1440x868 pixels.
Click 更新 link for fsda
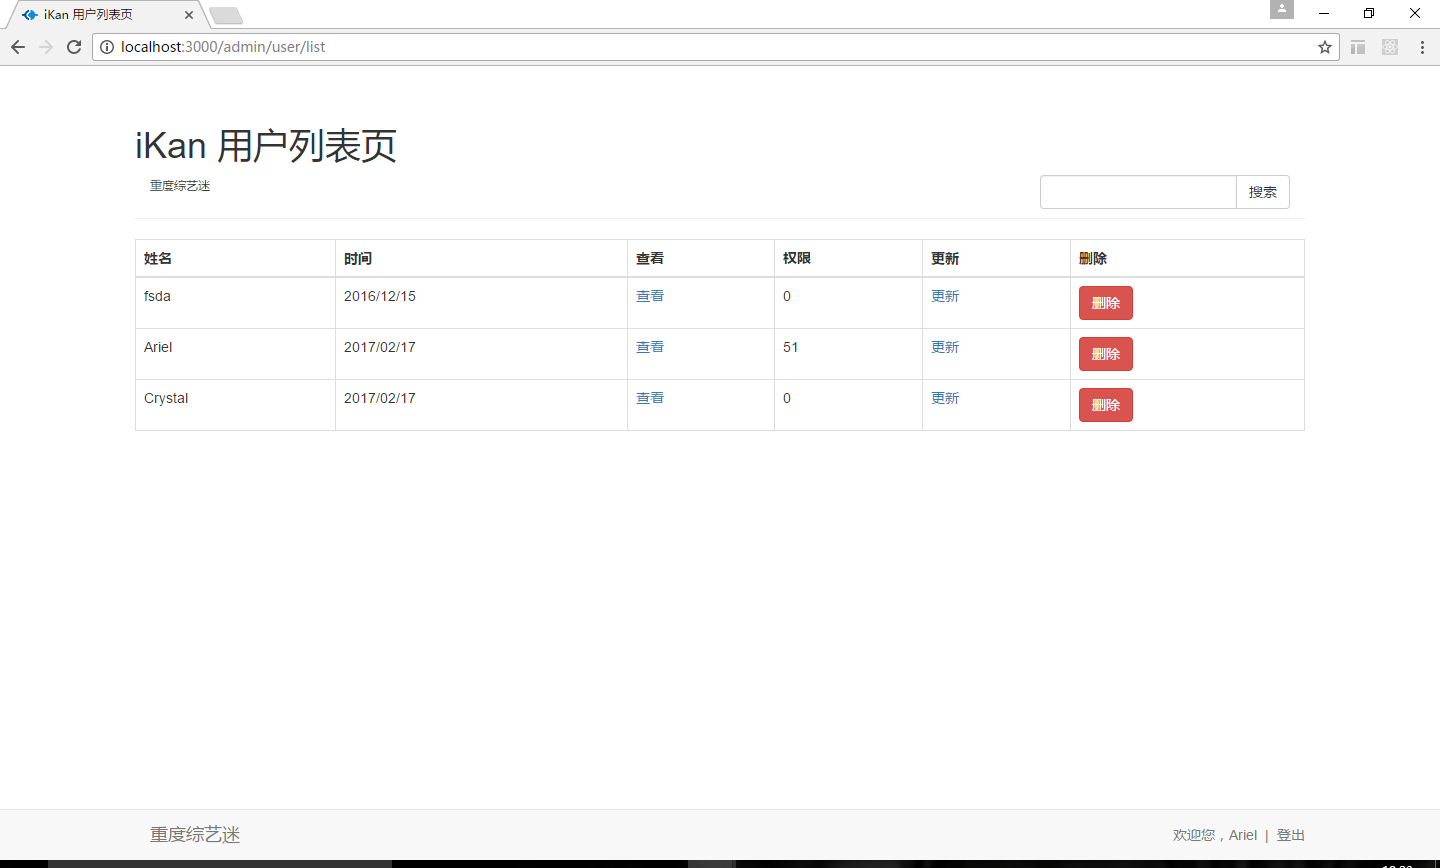tap(945, 296)
